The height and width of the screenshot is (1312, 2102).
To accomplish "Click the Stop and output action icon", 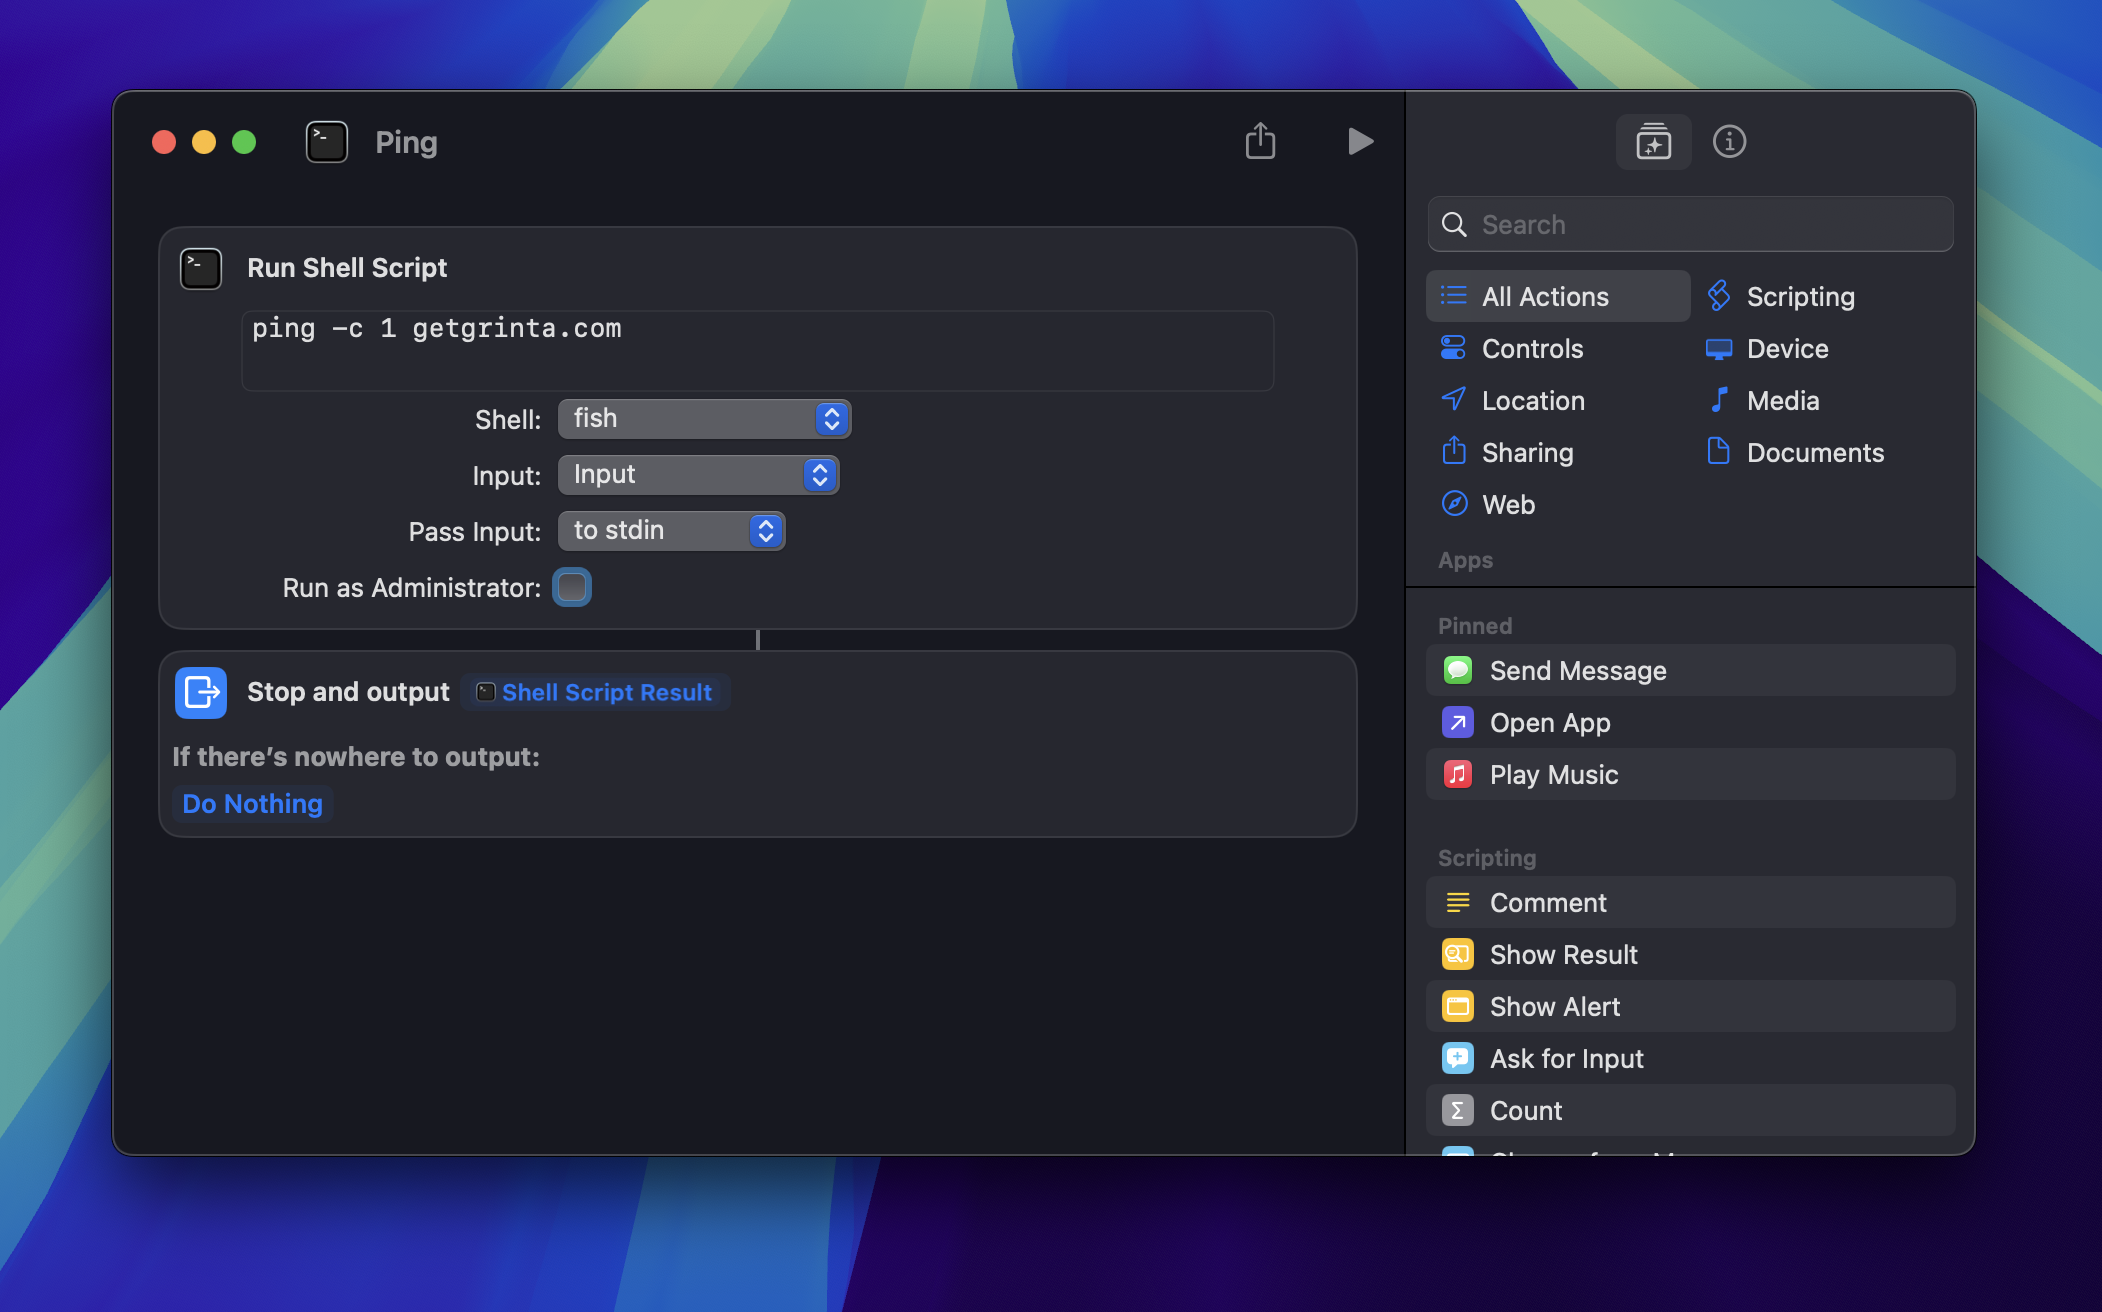I will (201, 692).
